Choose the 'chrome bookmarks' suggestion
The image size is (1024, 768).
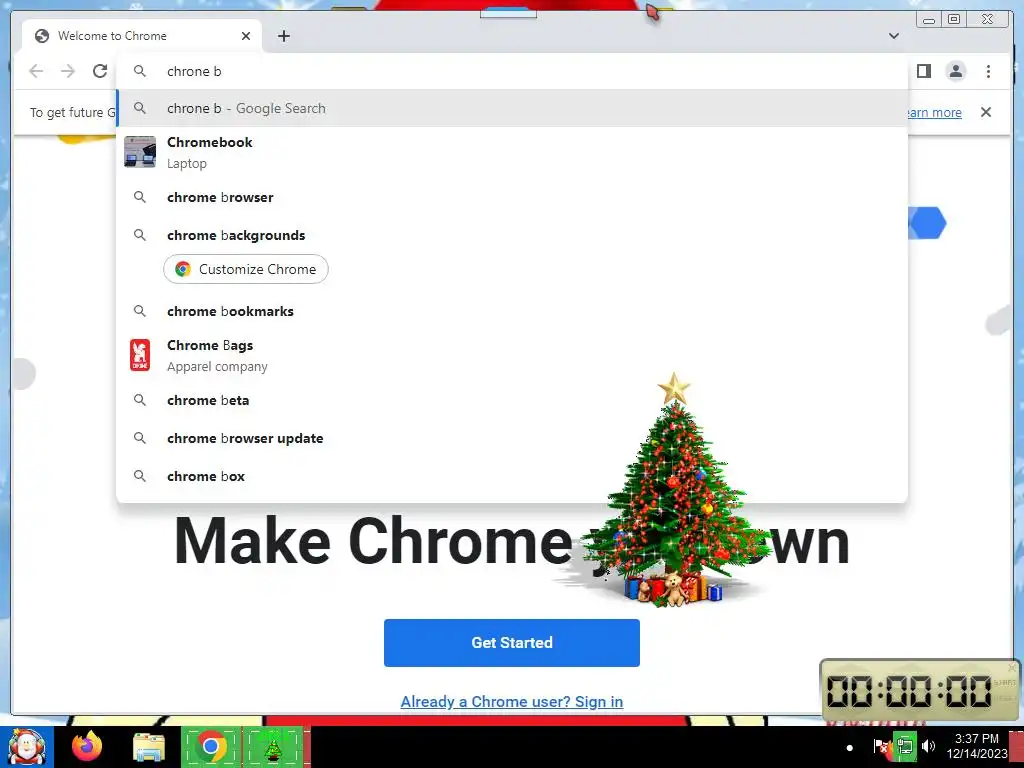click(512, 312)
